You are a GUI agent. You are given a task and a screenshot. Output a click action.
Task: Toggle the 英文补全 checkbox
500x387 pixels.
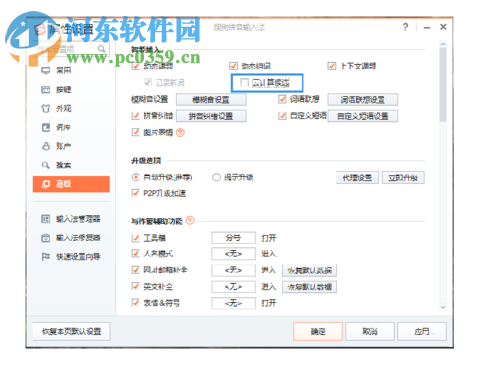(x=135, y=286)
